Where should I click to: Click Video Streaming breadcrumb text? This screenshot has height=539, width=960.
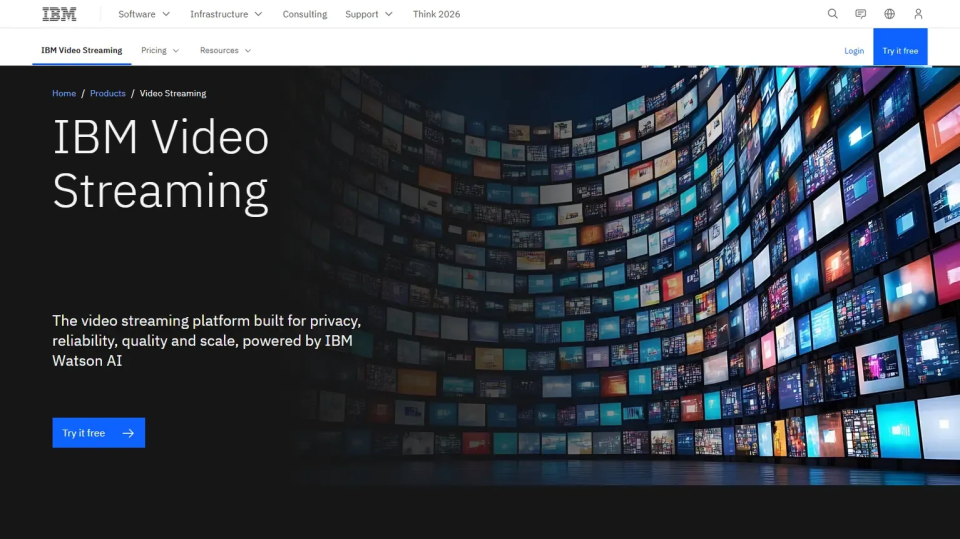click(173, 93)
